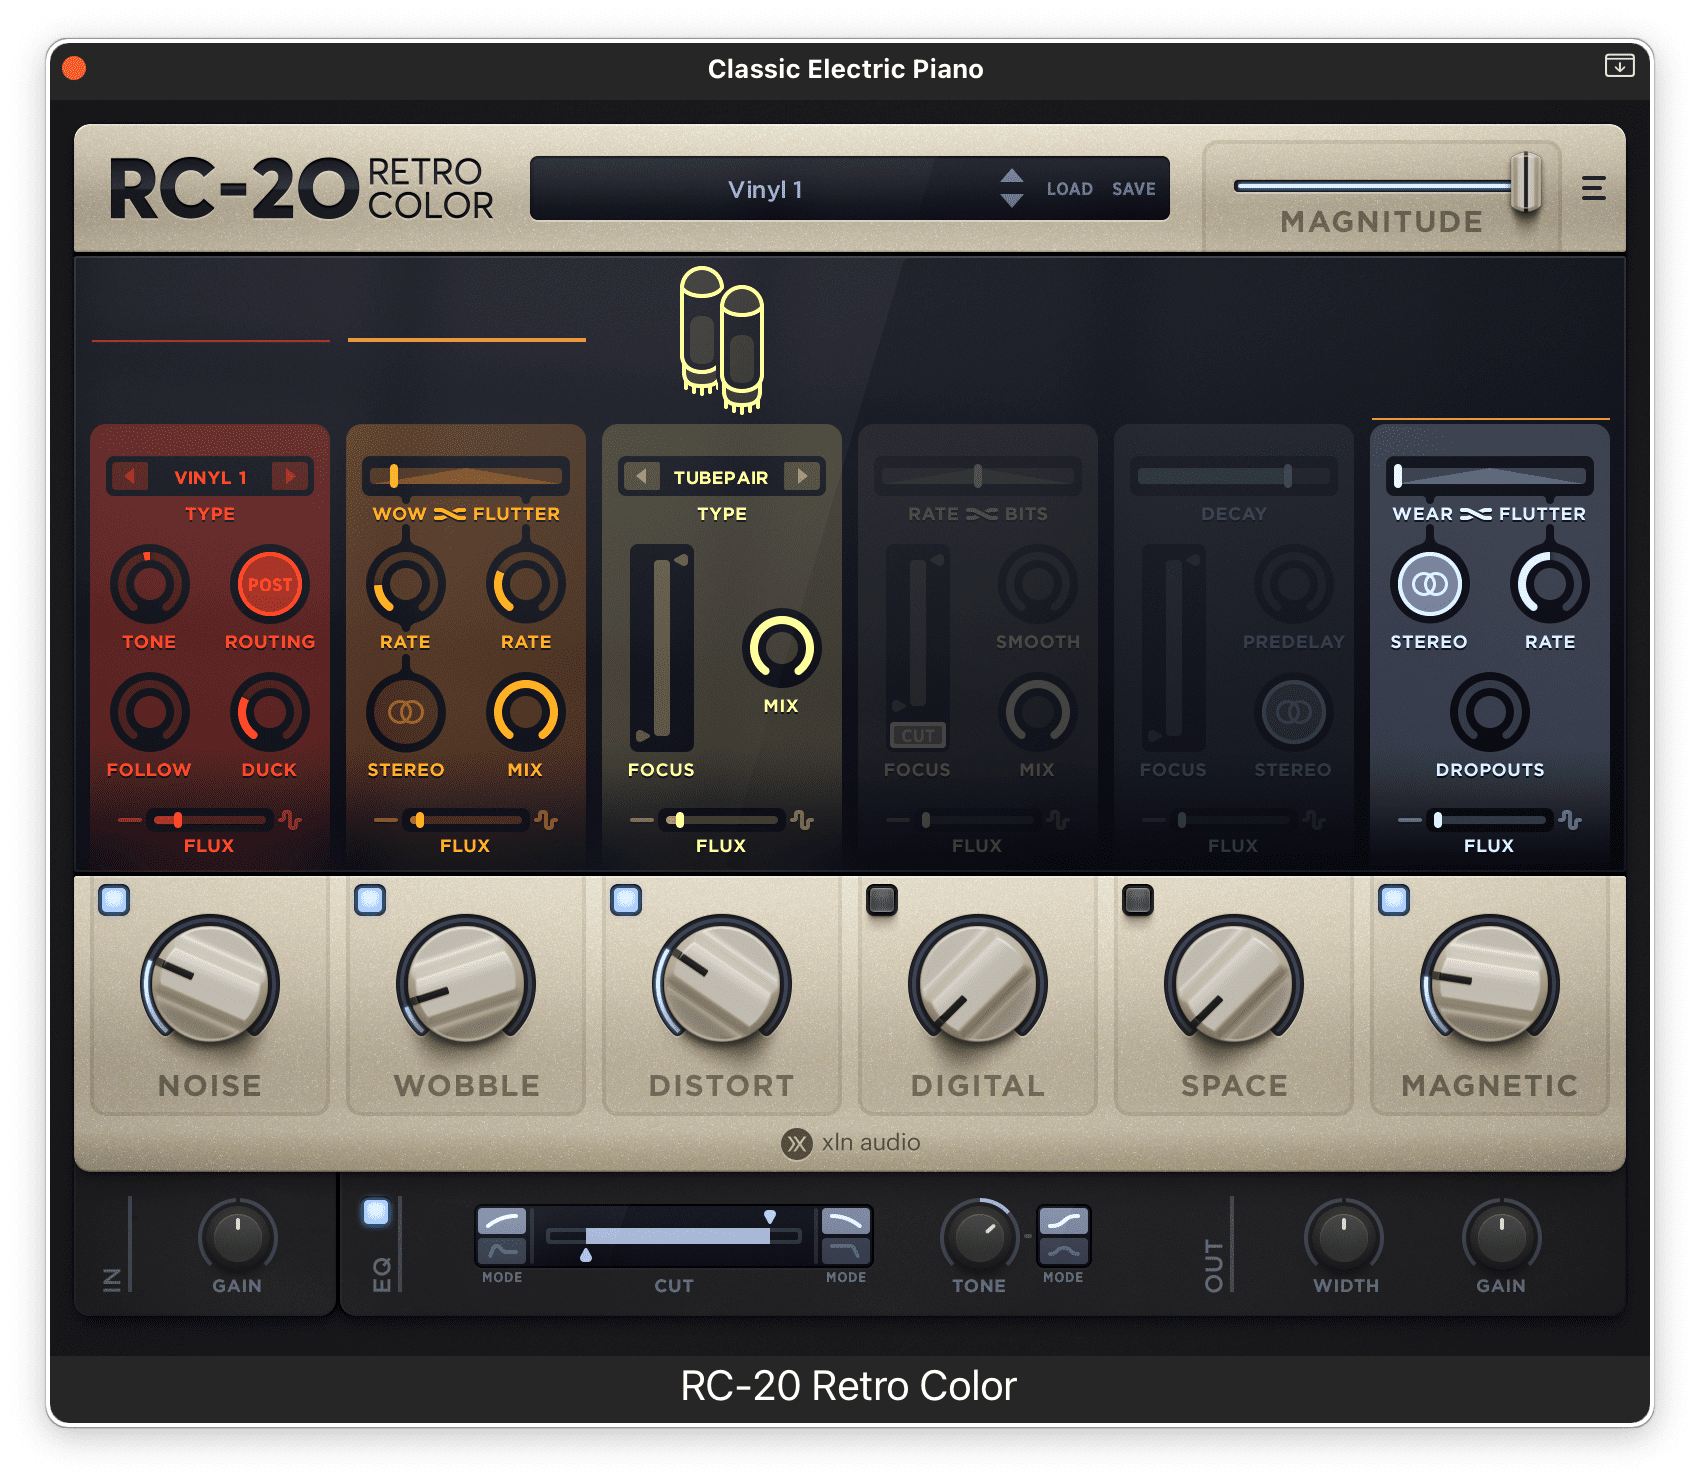Click the large Magnetic amount knob

(1490, 984)
